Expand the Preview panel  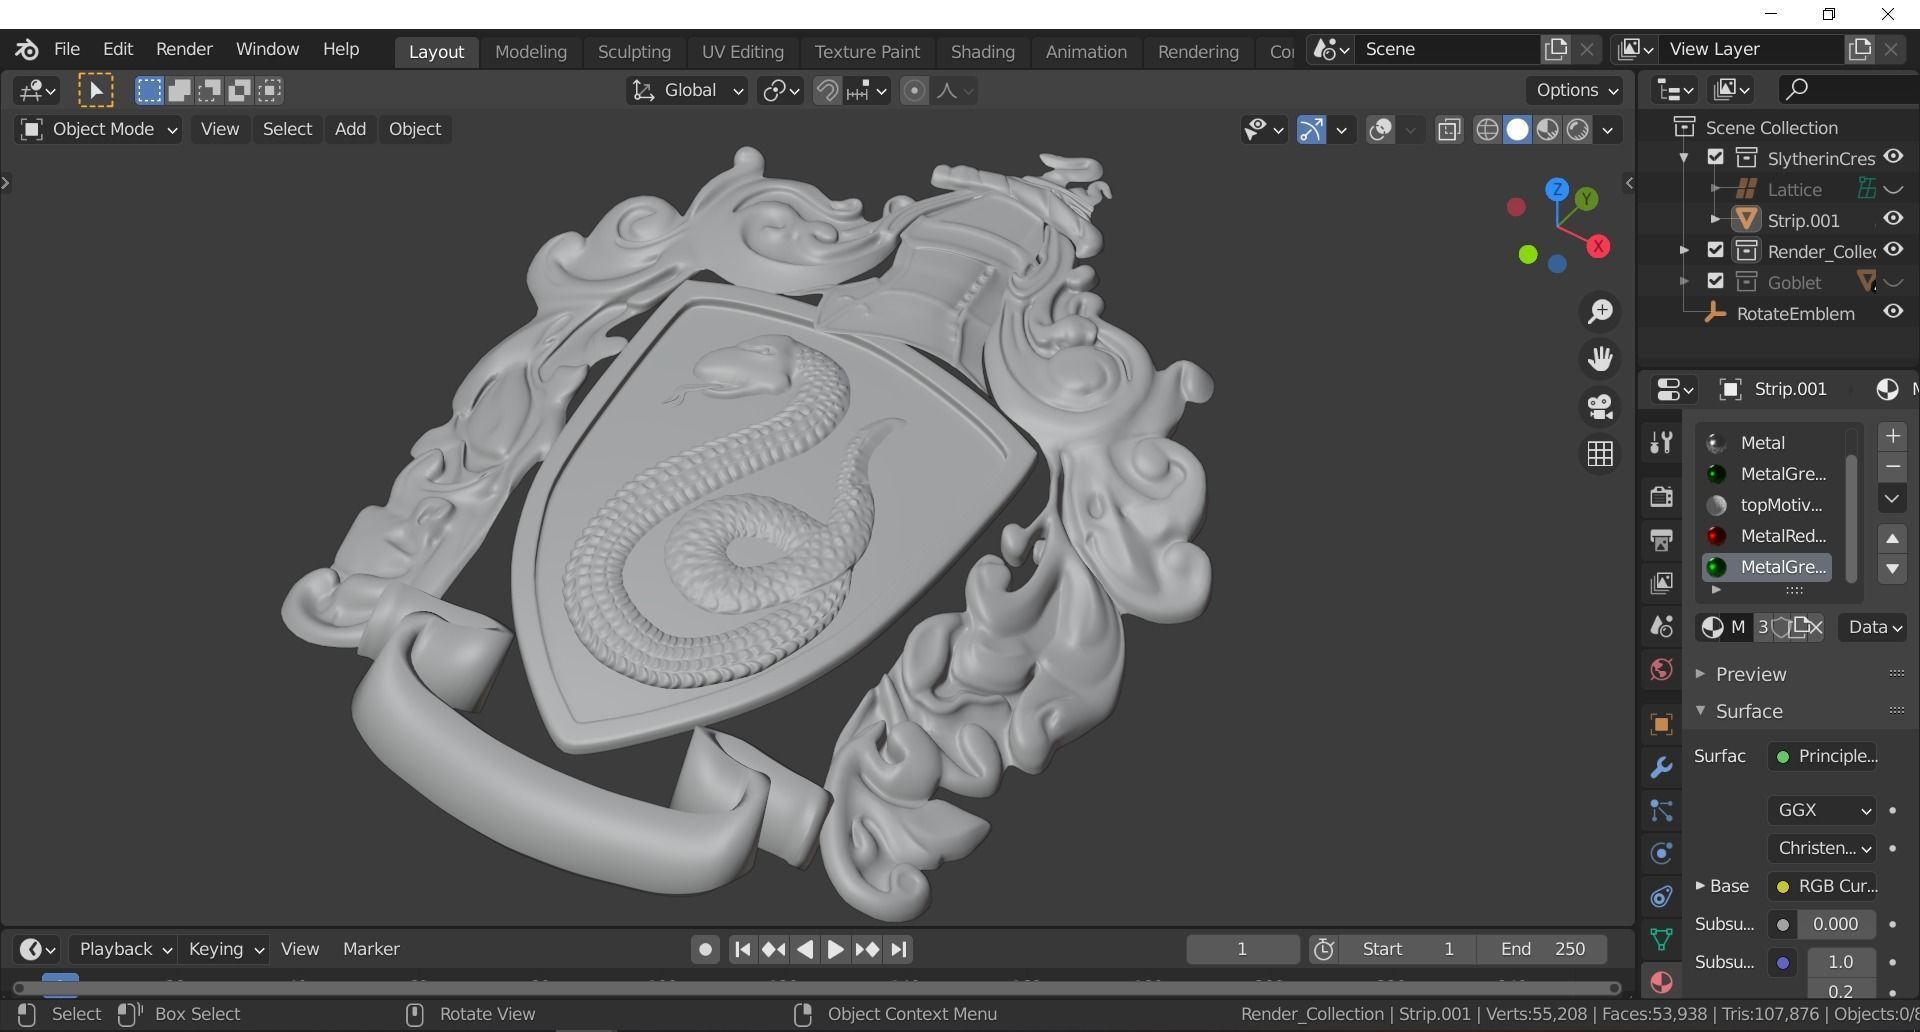[x=1750, y=674]
